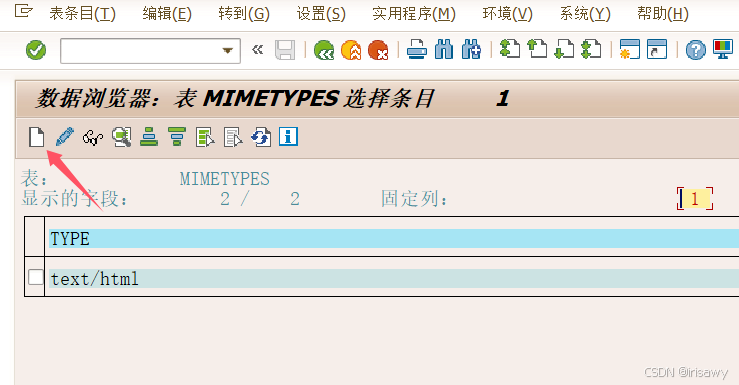Open the 表条目(T) menu
Image resolution: width=739 pixels, height=385 pixels.
click(82, 14)
